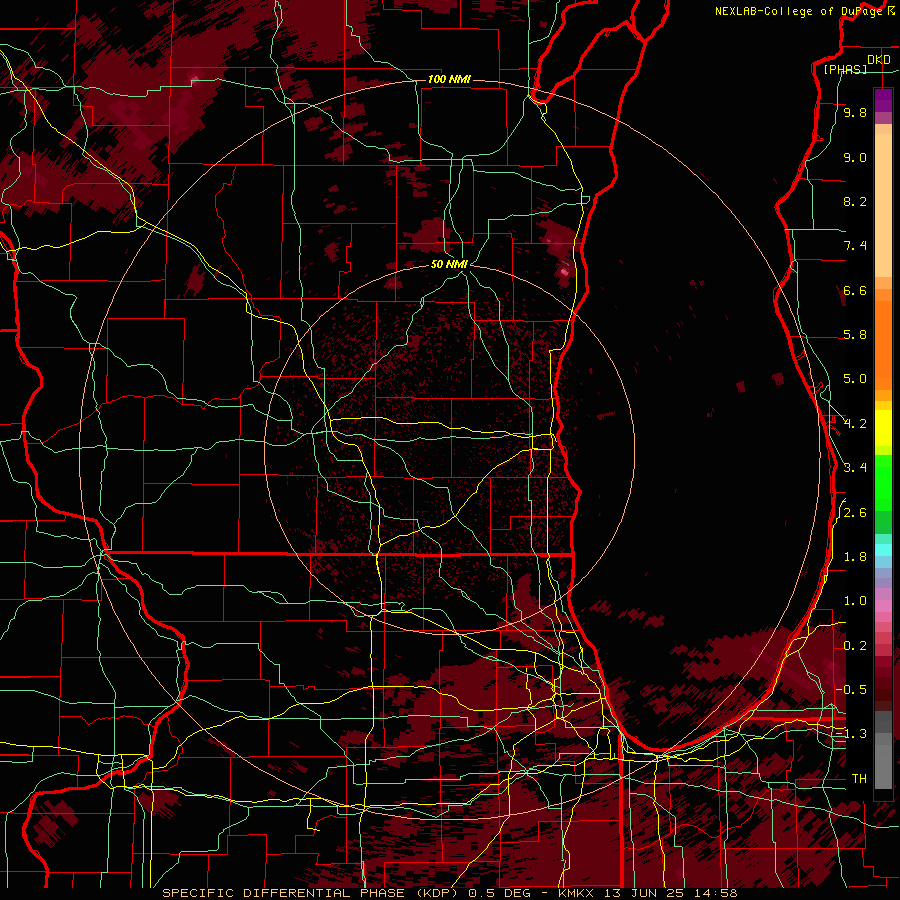This screenshot has height=900, width=900.
Task: Select the -1.3 scale label
Action: (851, 734)
